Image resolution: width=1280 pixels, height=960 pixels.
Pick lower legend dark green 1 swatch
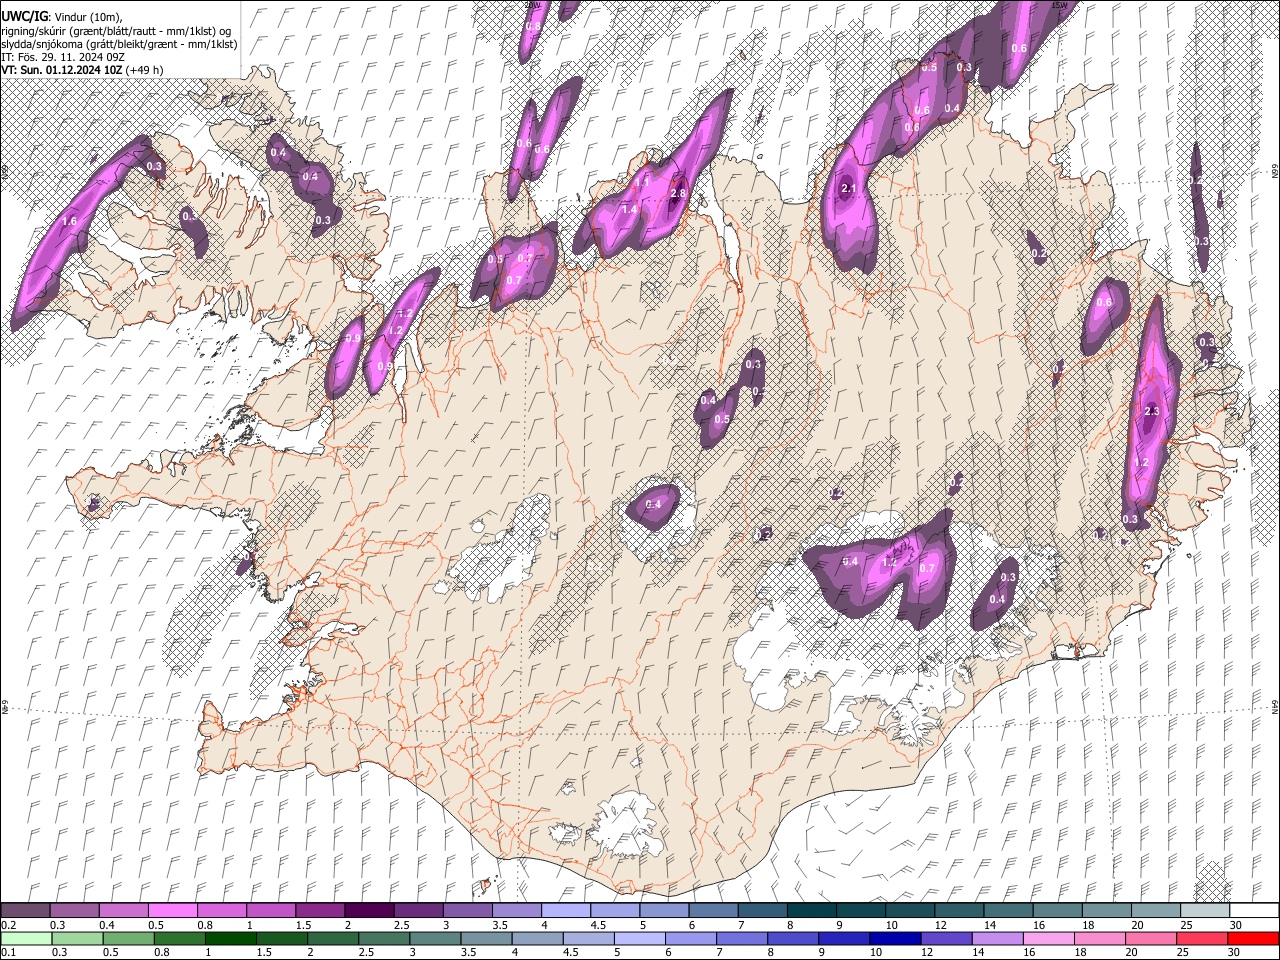[230, 938]
